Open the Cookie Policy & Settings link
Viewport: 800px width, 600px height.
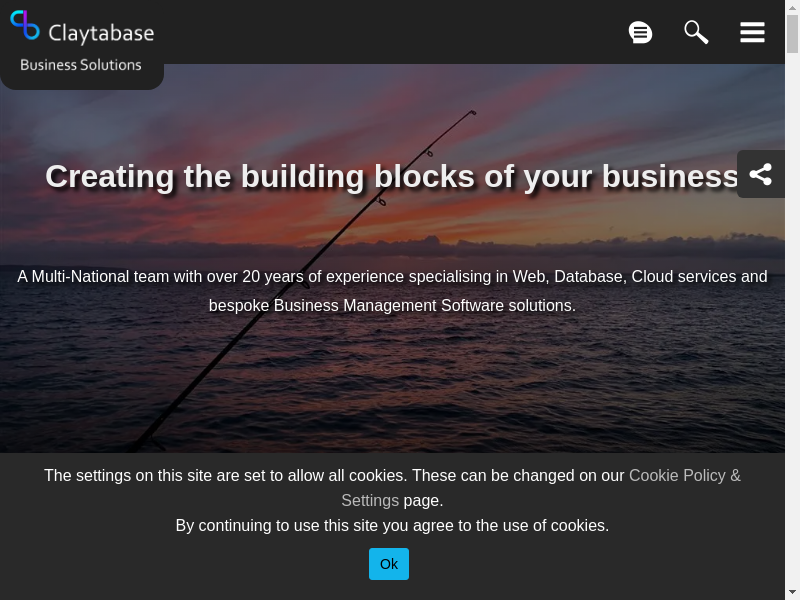point(684,476)
